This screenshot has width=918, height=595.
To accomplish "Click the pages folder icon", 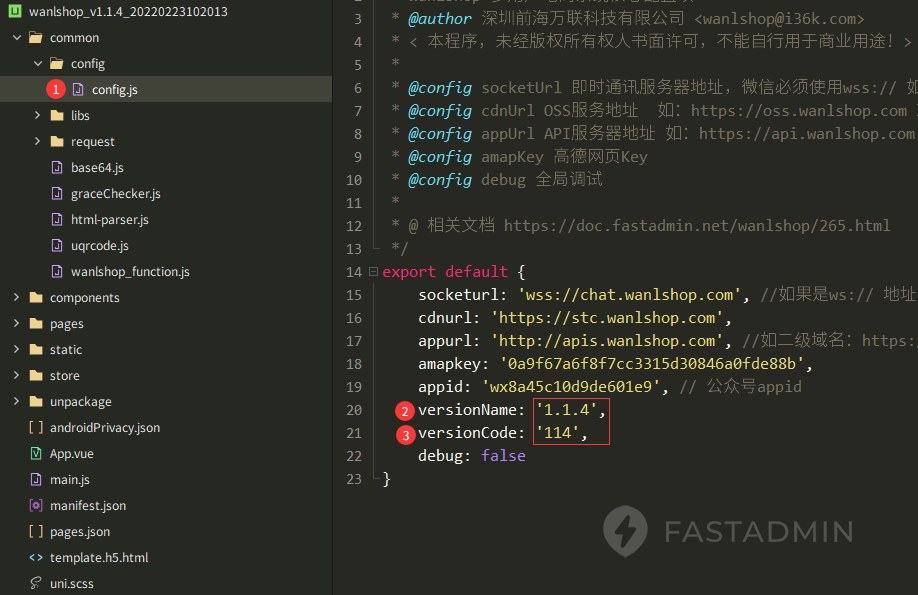I will (36, 323).
